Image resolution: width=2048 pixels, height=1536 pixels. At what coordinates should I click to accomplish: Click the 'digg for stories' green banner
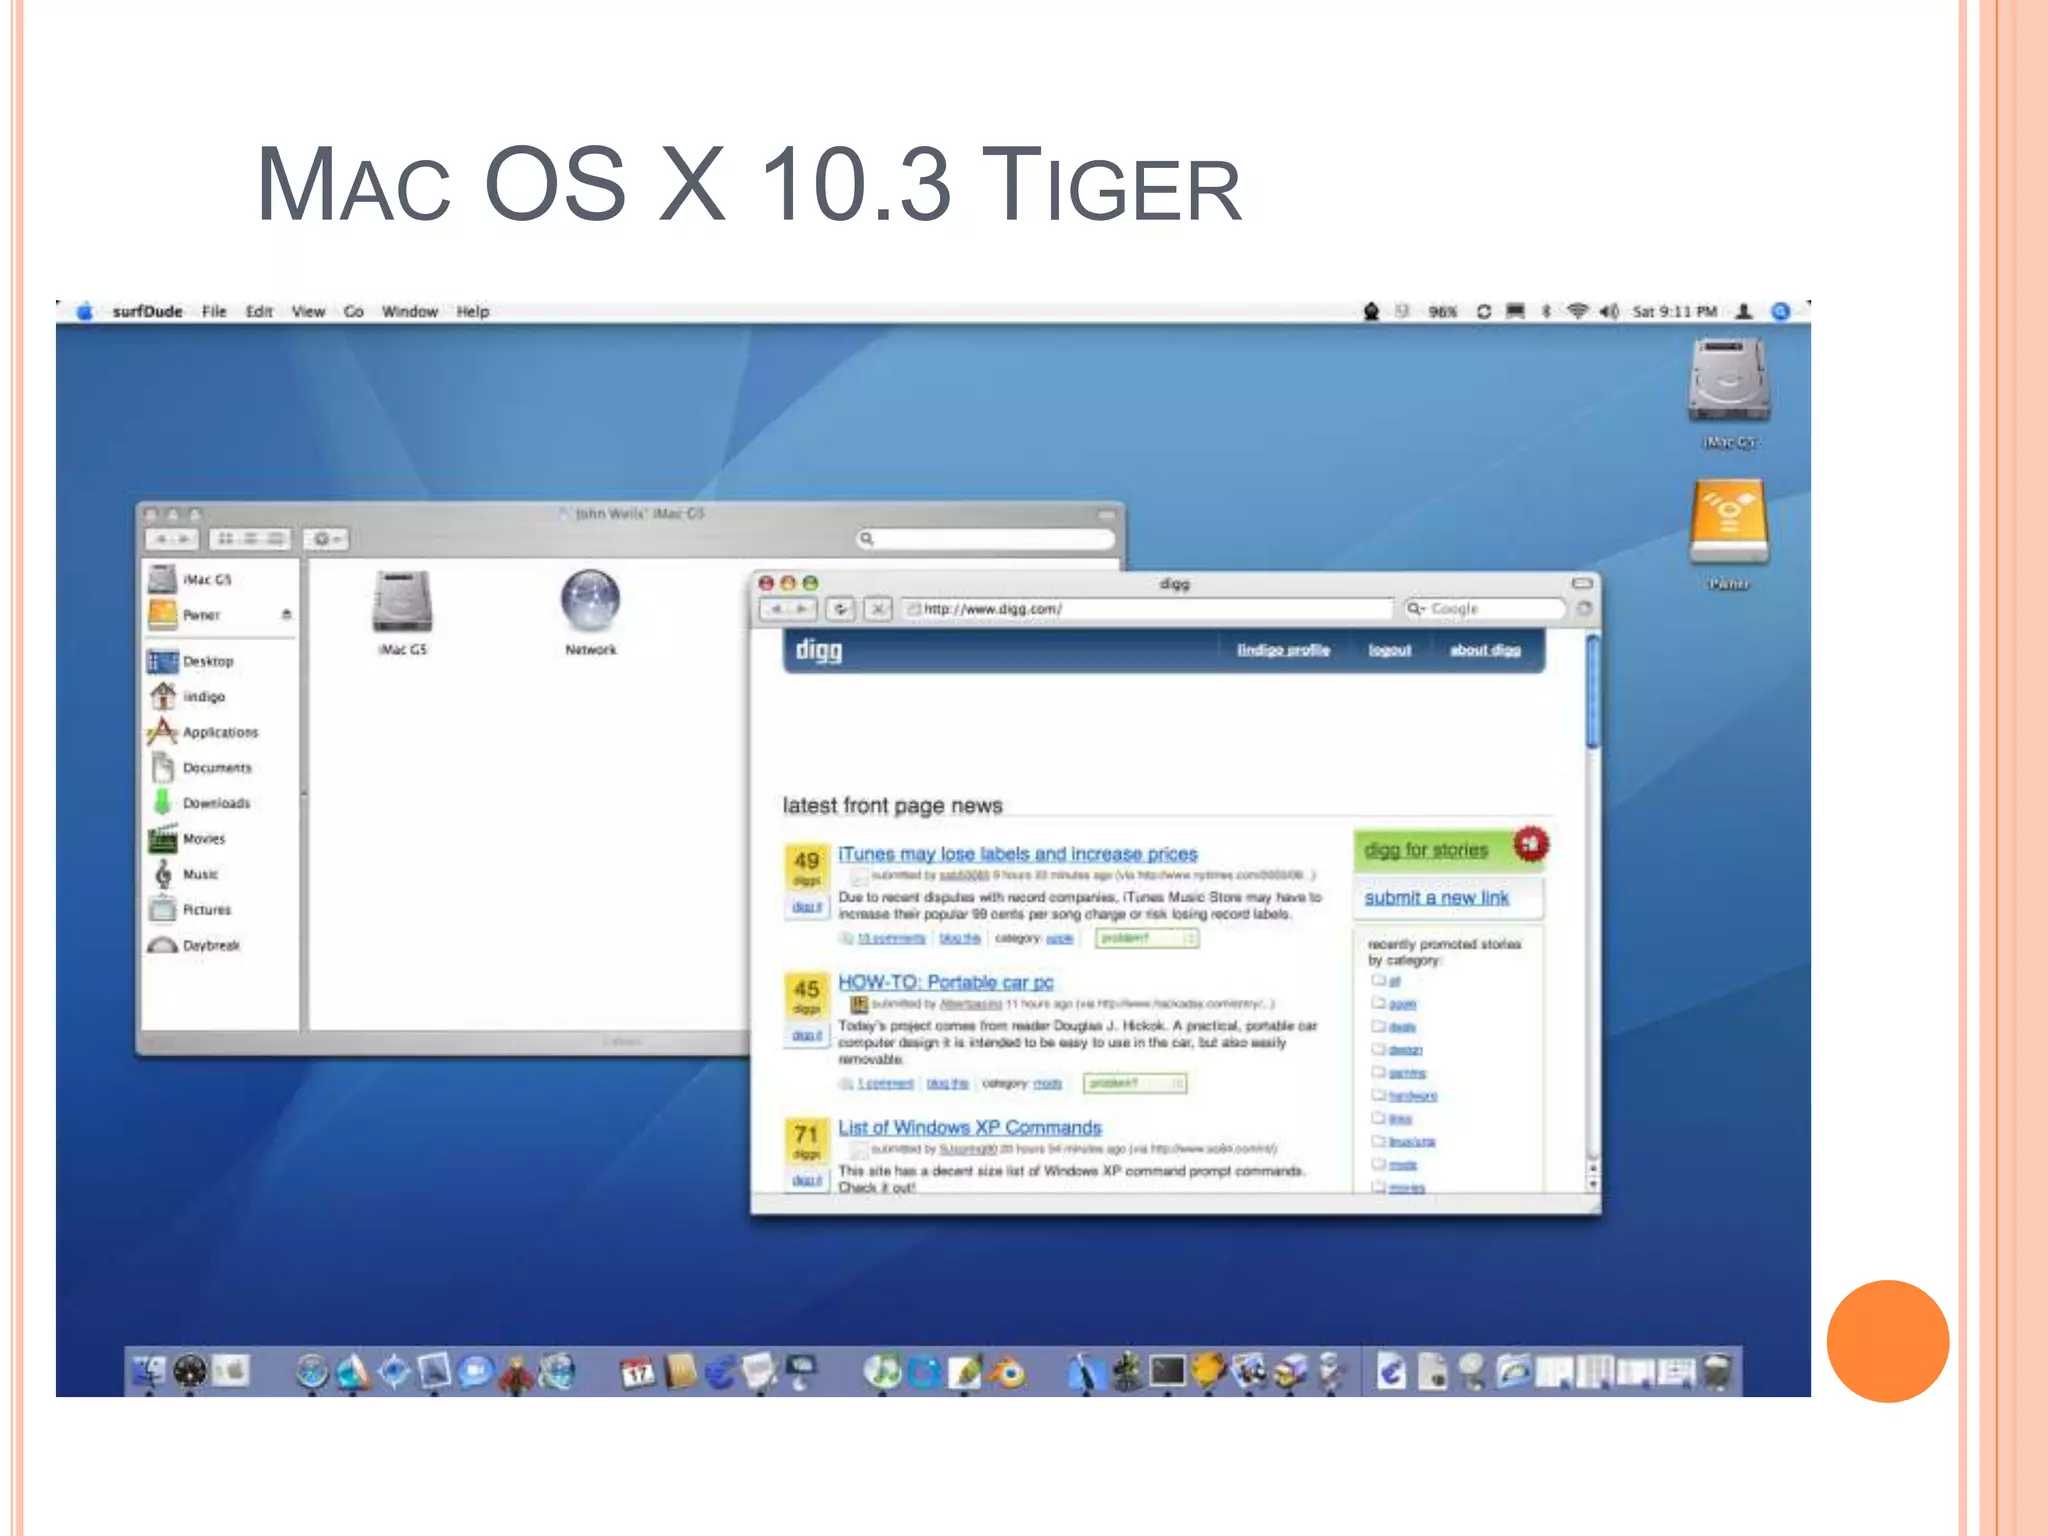pos(1448,850)
